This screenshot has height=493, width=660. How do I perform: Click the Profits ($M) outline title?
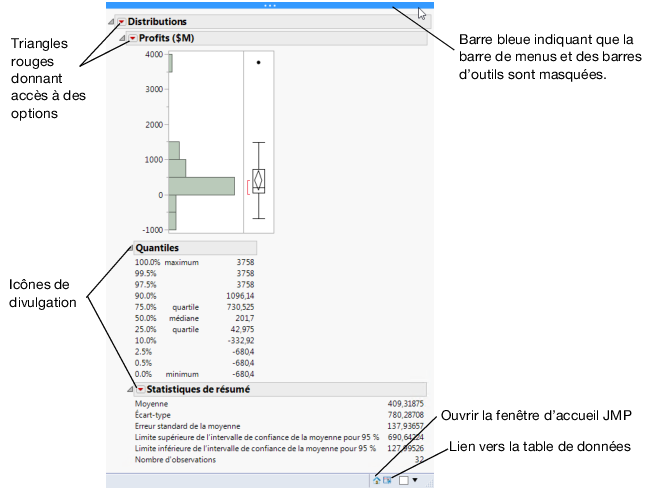pyautogui.click(x=167, y=38)
